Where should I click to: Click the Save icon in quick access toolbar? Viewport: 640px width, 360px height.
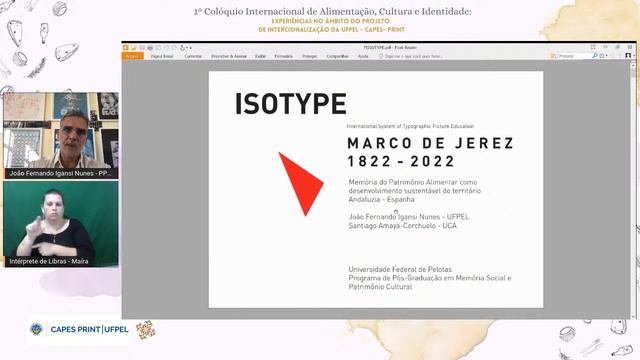pyautogui.click(x=142, y=48)
